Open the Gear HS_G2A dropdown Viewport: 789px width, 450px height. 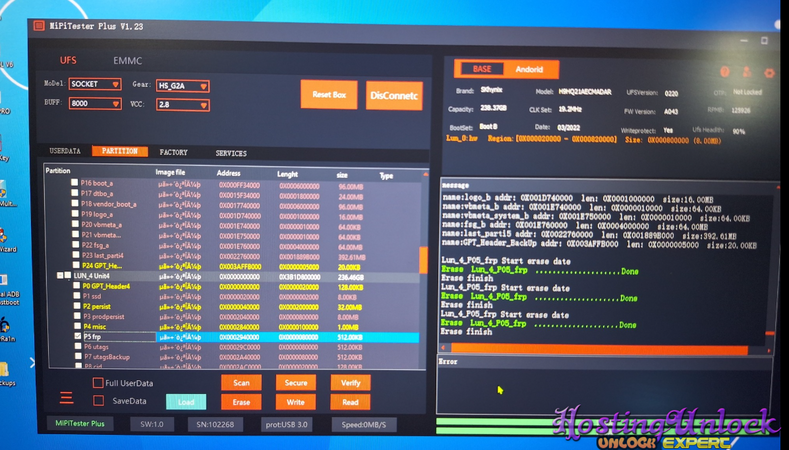[x=182, y=86]
